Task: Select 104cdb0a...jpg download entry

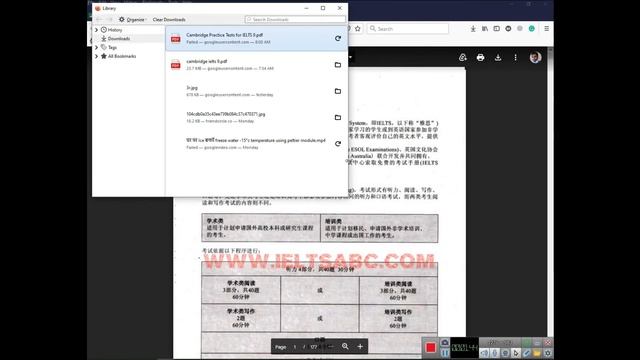Action: pyautogui.click(x=257, y=118)
